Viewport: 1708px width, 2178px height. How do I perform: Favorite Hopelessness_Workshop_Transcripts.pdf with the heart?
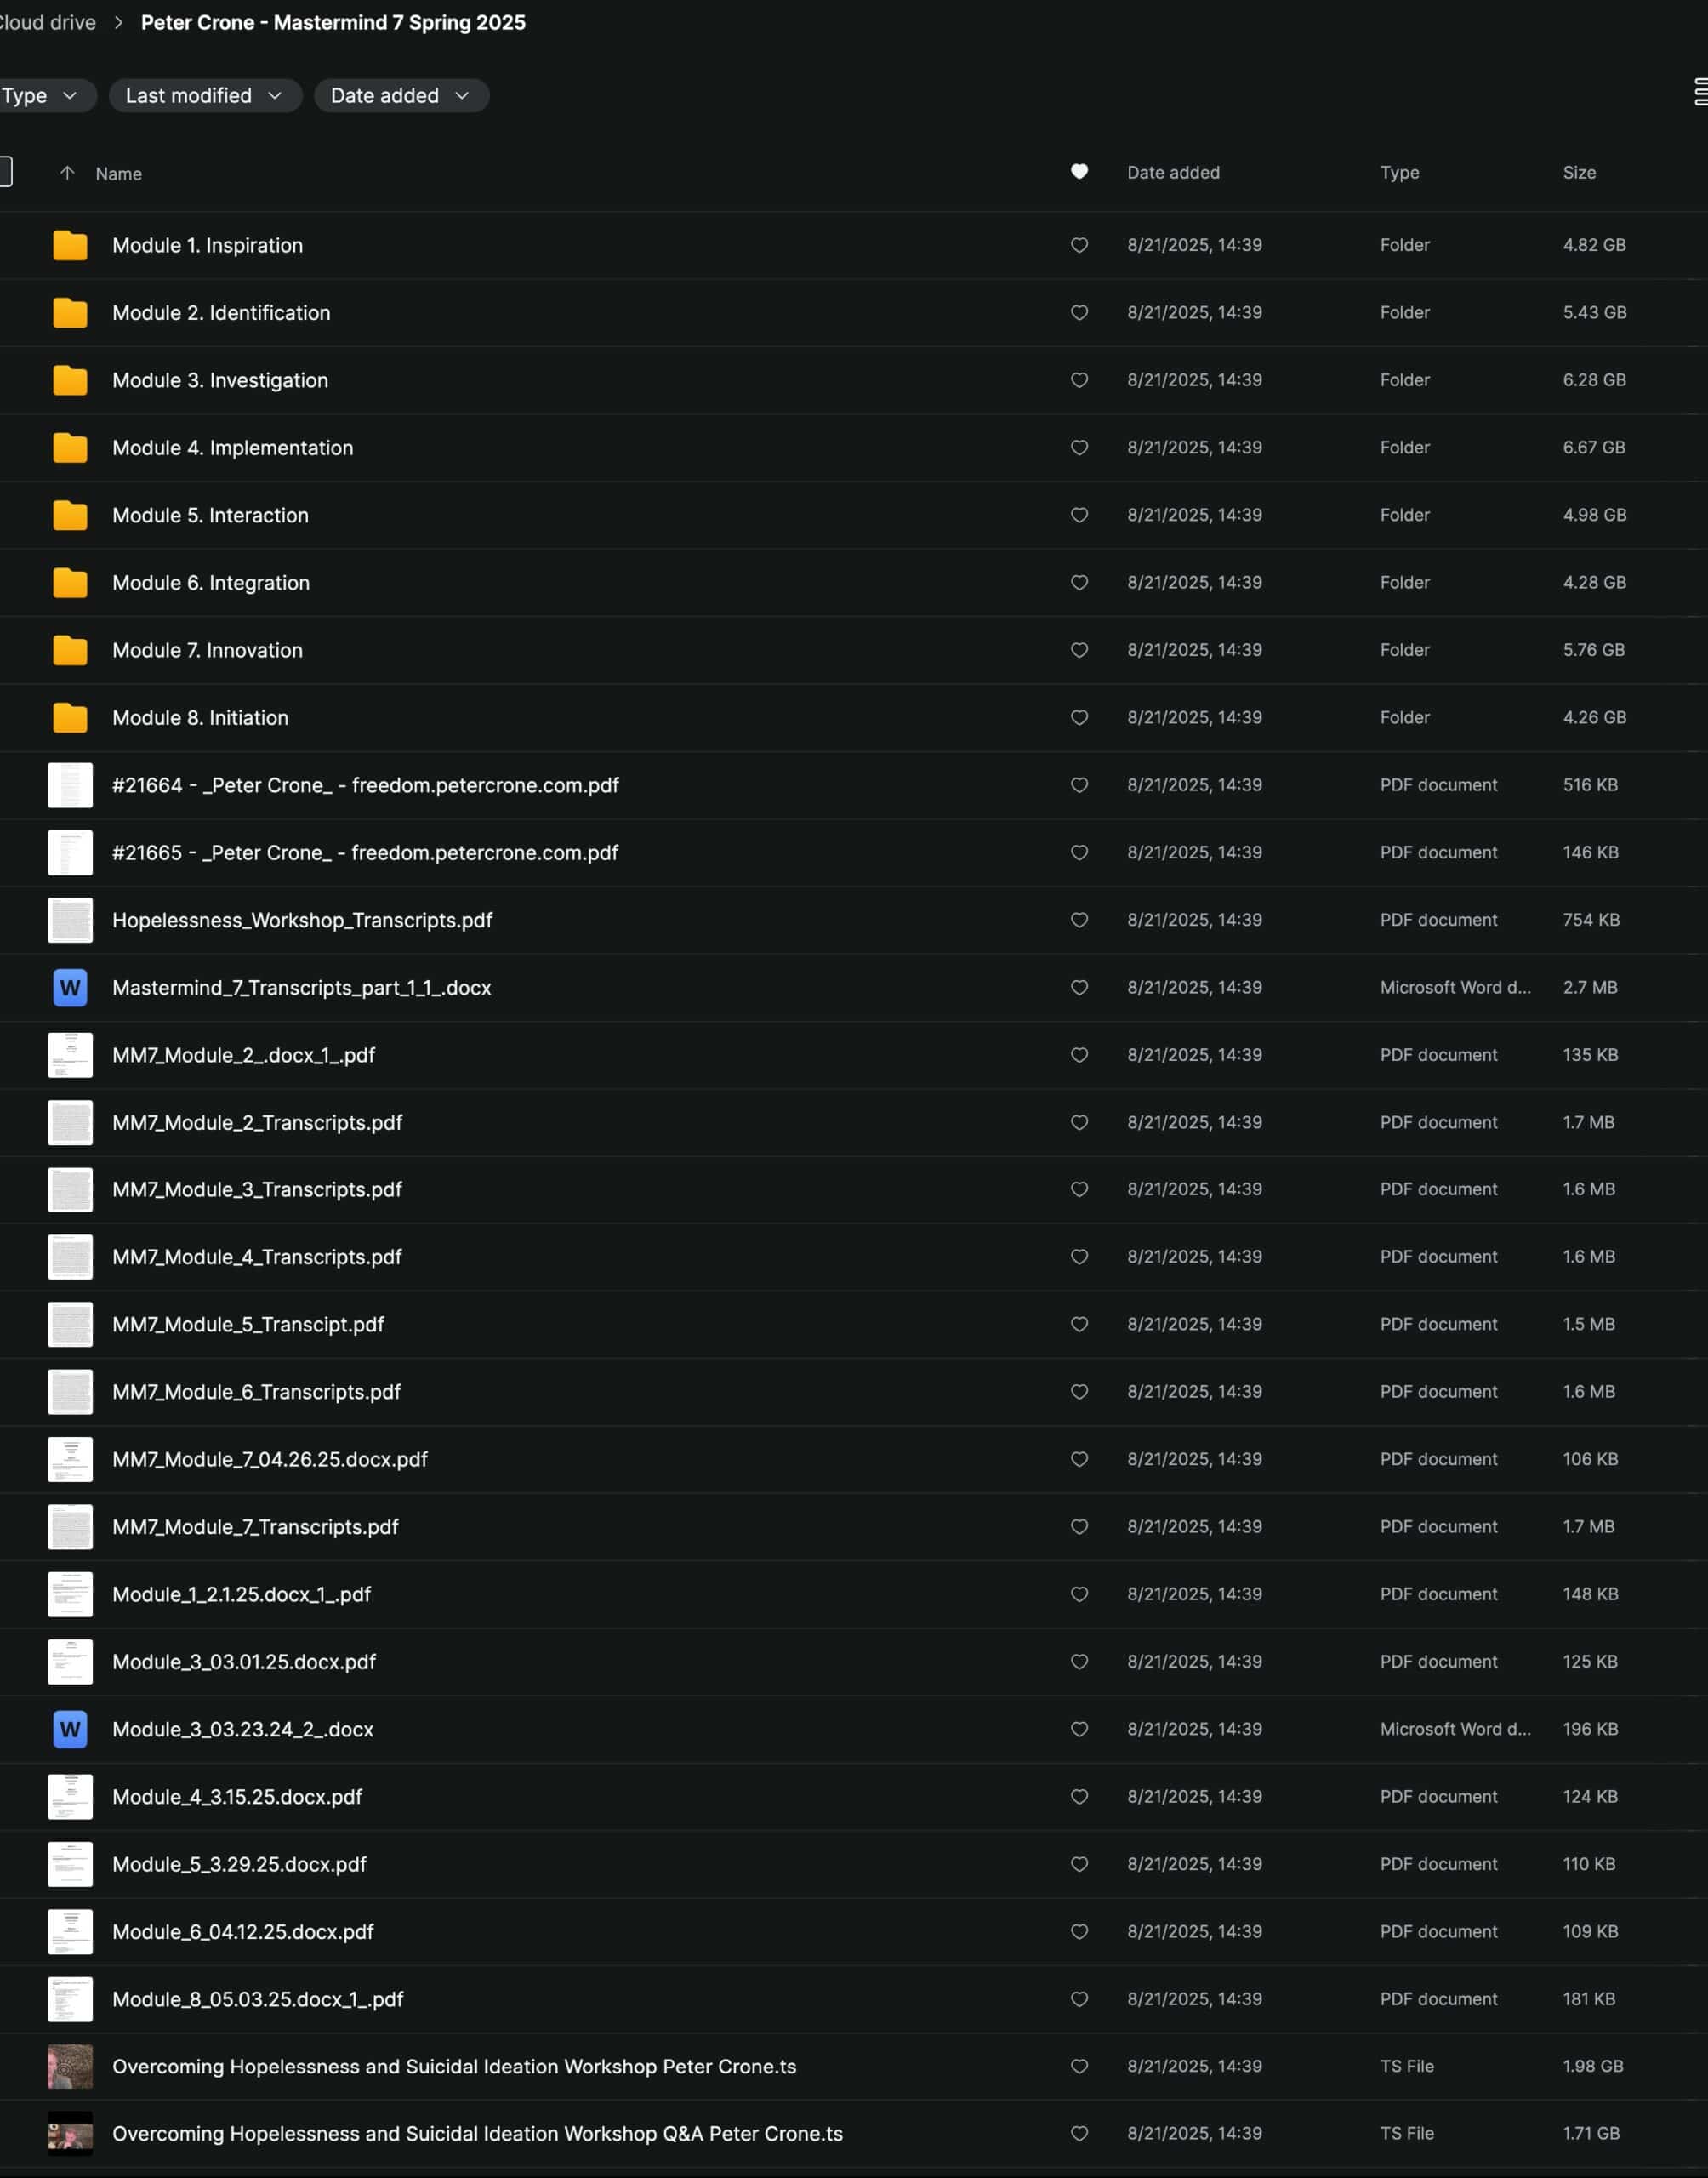click(1079, 920)
